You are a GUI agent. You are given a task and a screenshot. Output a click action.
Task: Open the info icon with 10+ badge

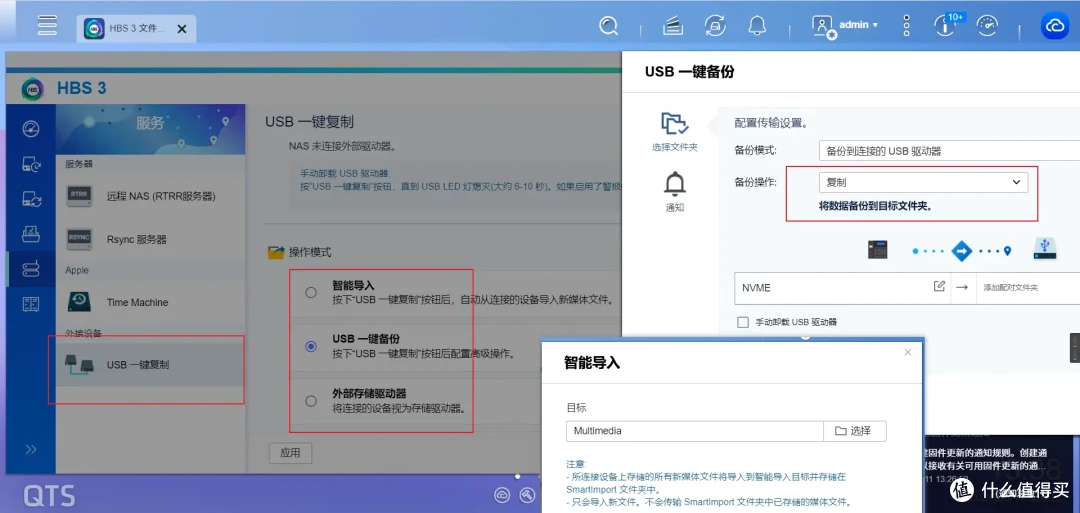tap(946, 25)
